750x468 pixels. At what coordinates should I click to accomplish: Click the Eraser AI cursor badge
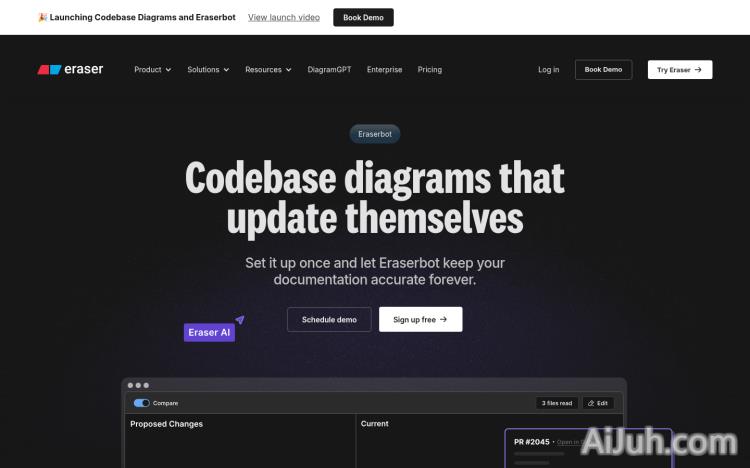209,332
